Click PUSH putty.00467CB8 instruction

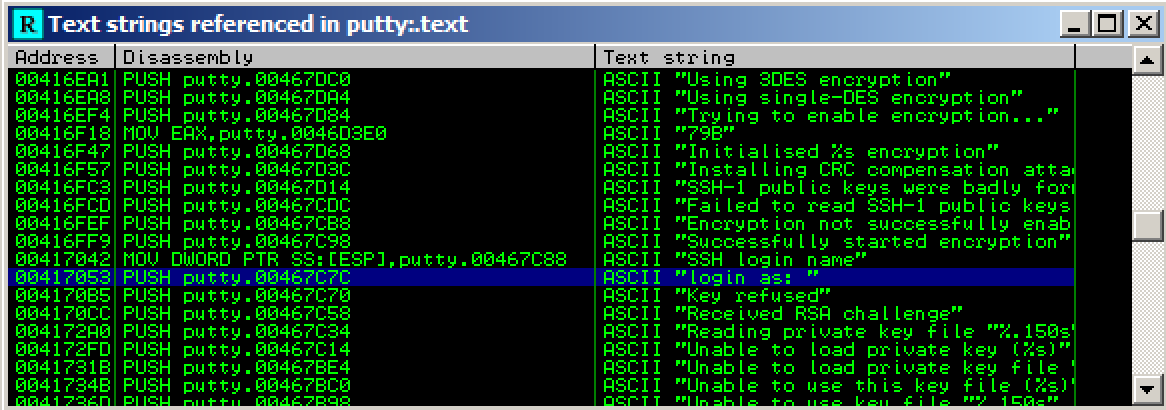(x=236, y=223)
